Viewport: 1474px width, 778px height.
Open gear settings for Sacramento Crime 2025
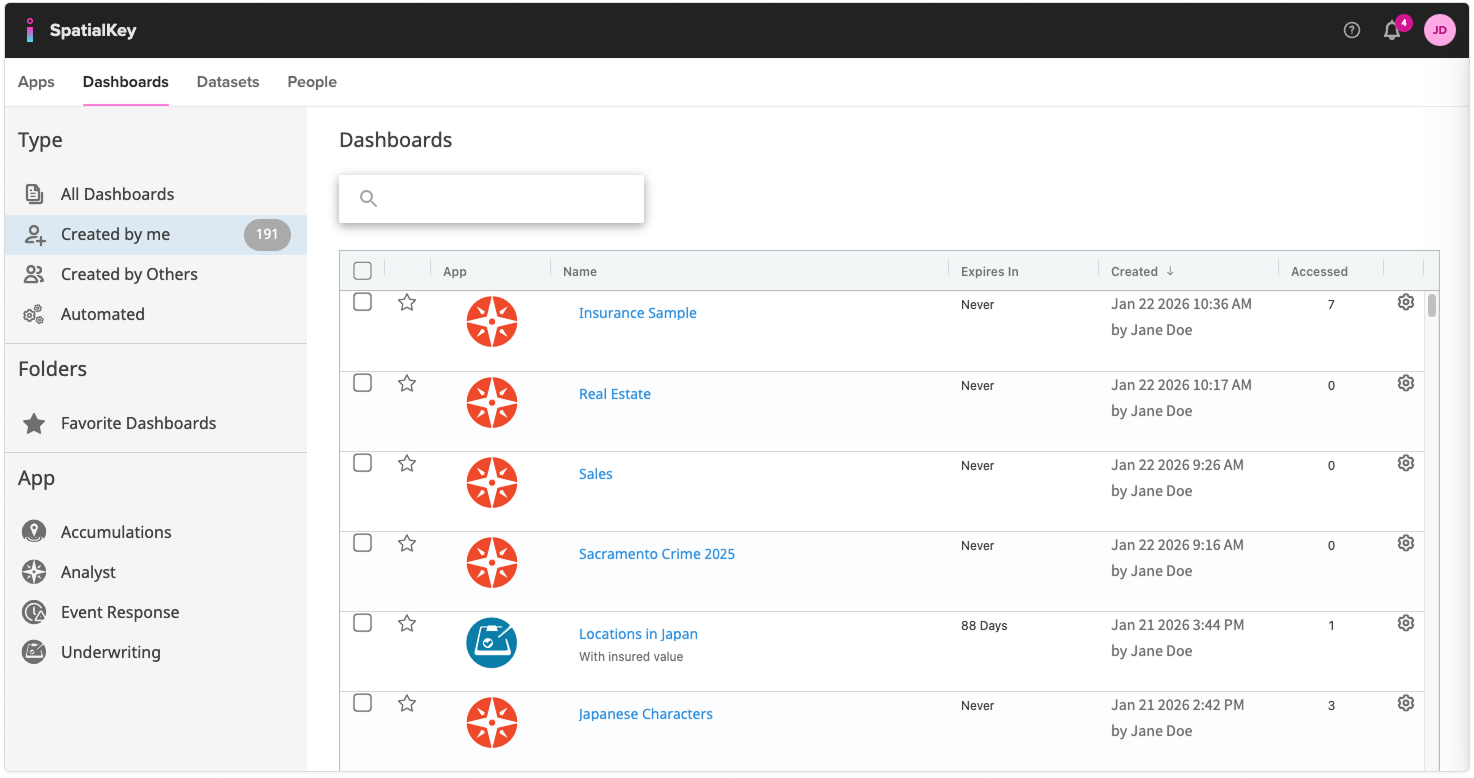coord(1405,543)
